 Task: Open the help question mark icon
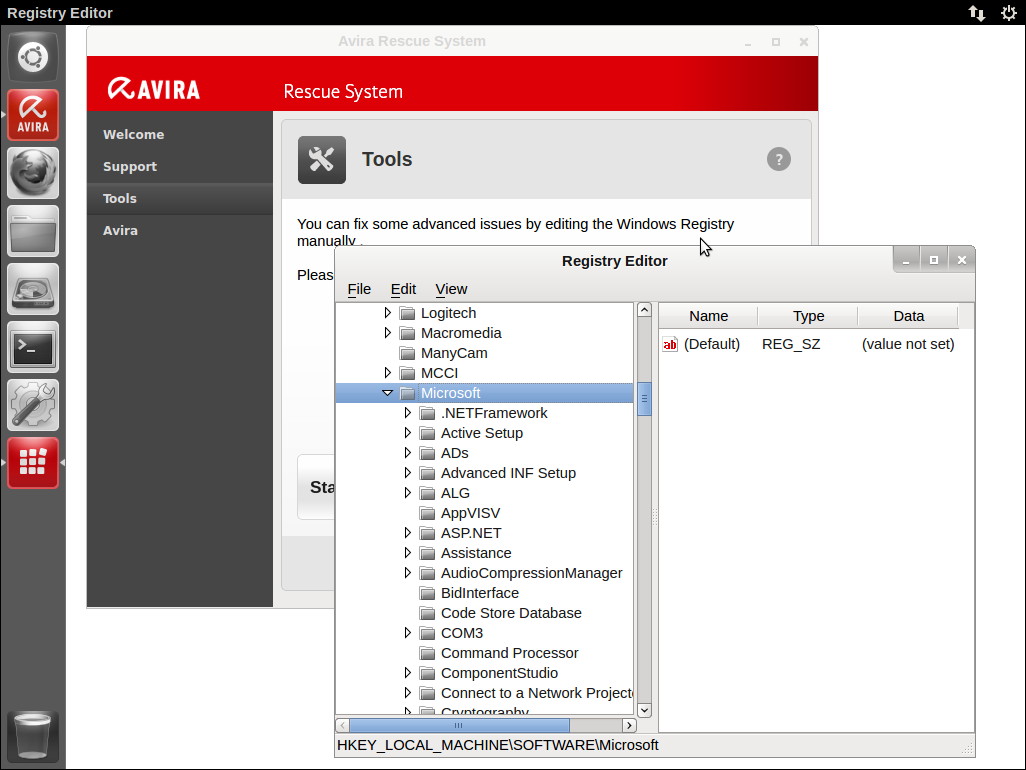coord(779,159)
